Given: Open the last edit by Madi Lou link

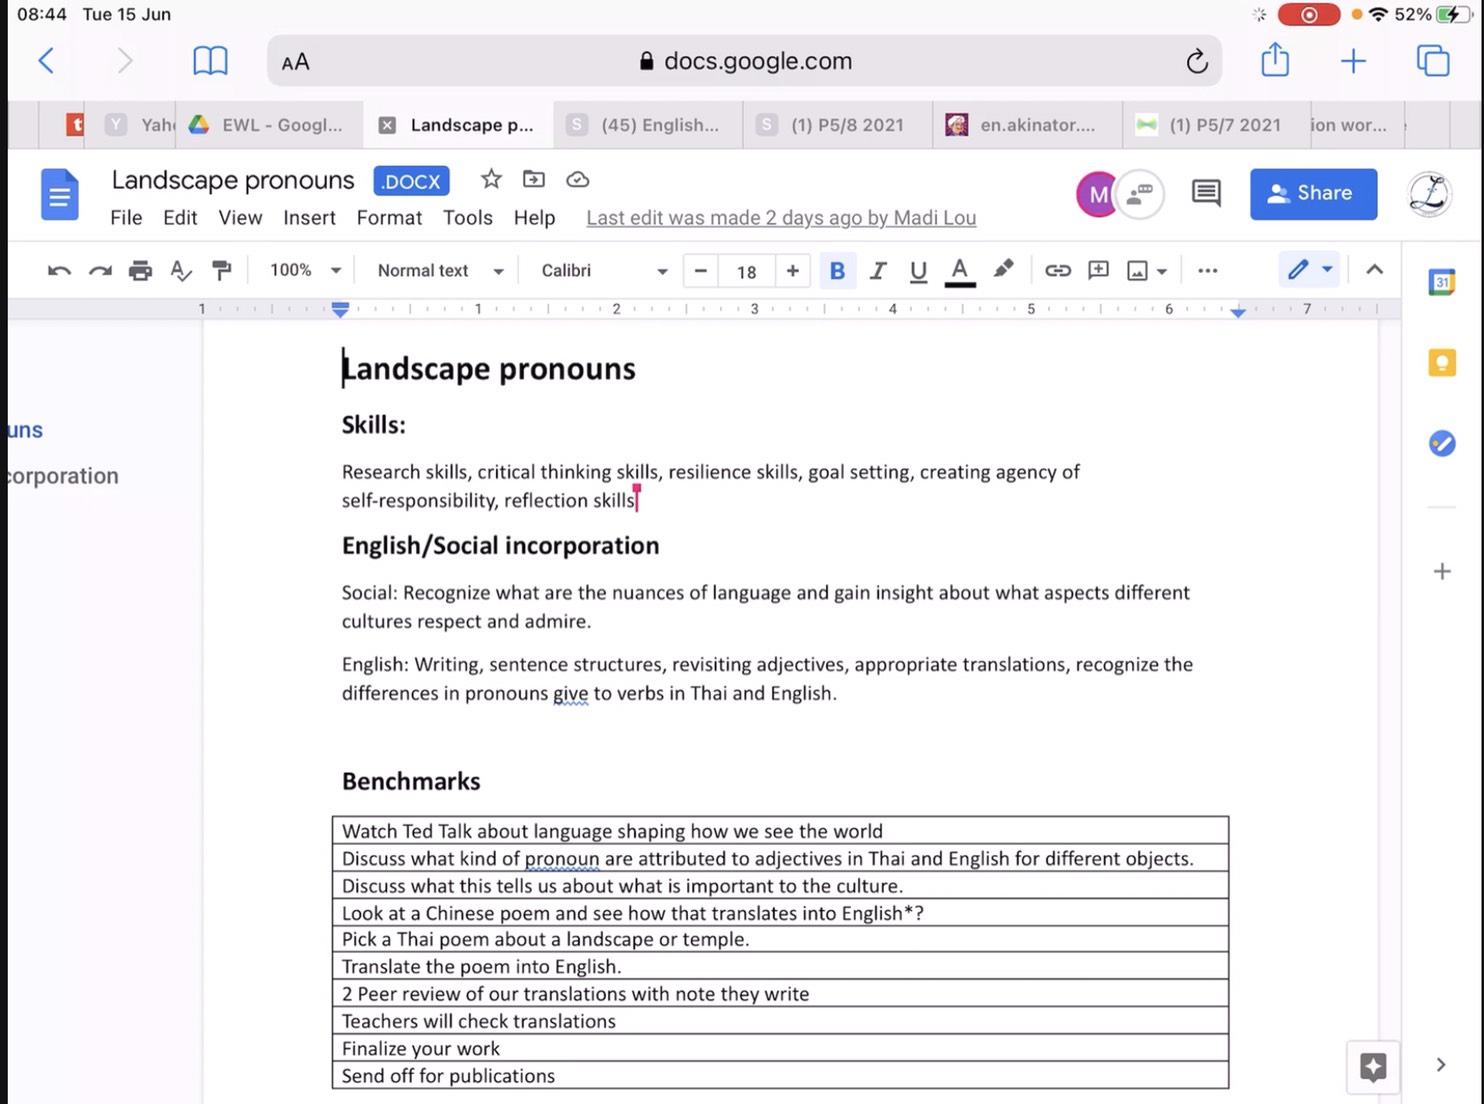Looking at the screenshot, I should 781,218.
